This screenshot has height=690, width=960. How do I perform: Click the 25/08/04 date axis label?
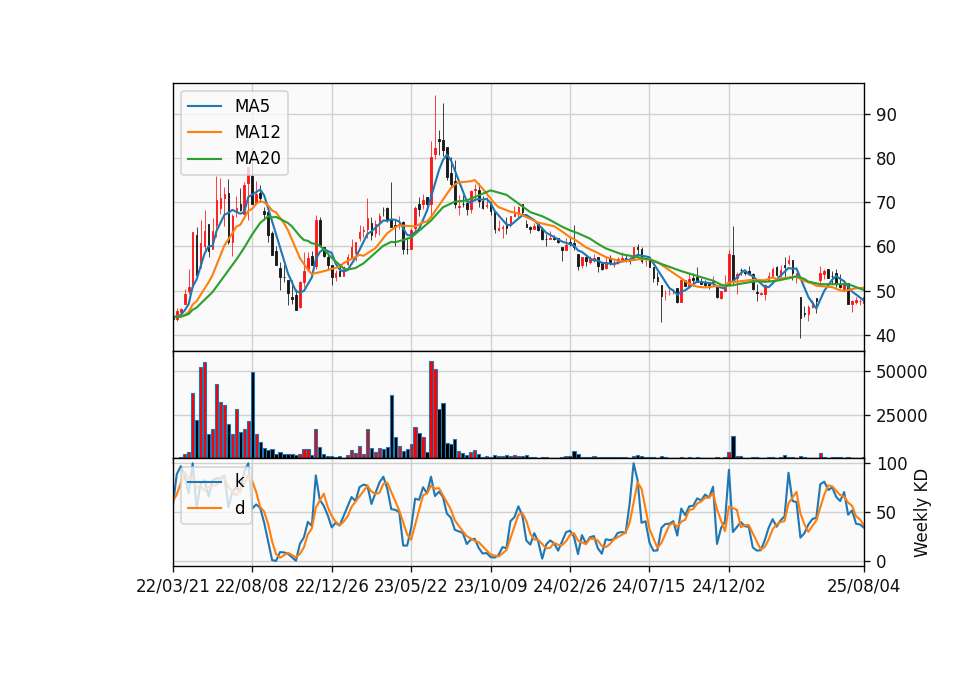coord(863,586)
